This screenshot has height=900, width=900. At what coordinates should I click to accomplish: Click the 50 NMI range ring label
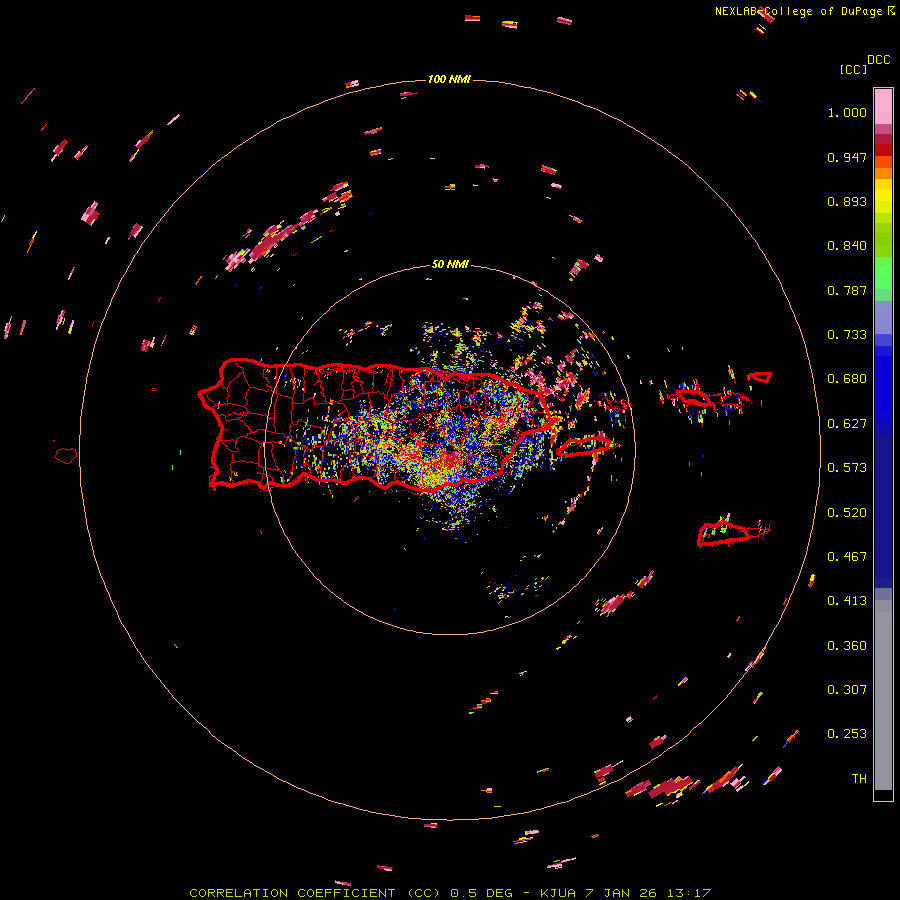[450, 264]
